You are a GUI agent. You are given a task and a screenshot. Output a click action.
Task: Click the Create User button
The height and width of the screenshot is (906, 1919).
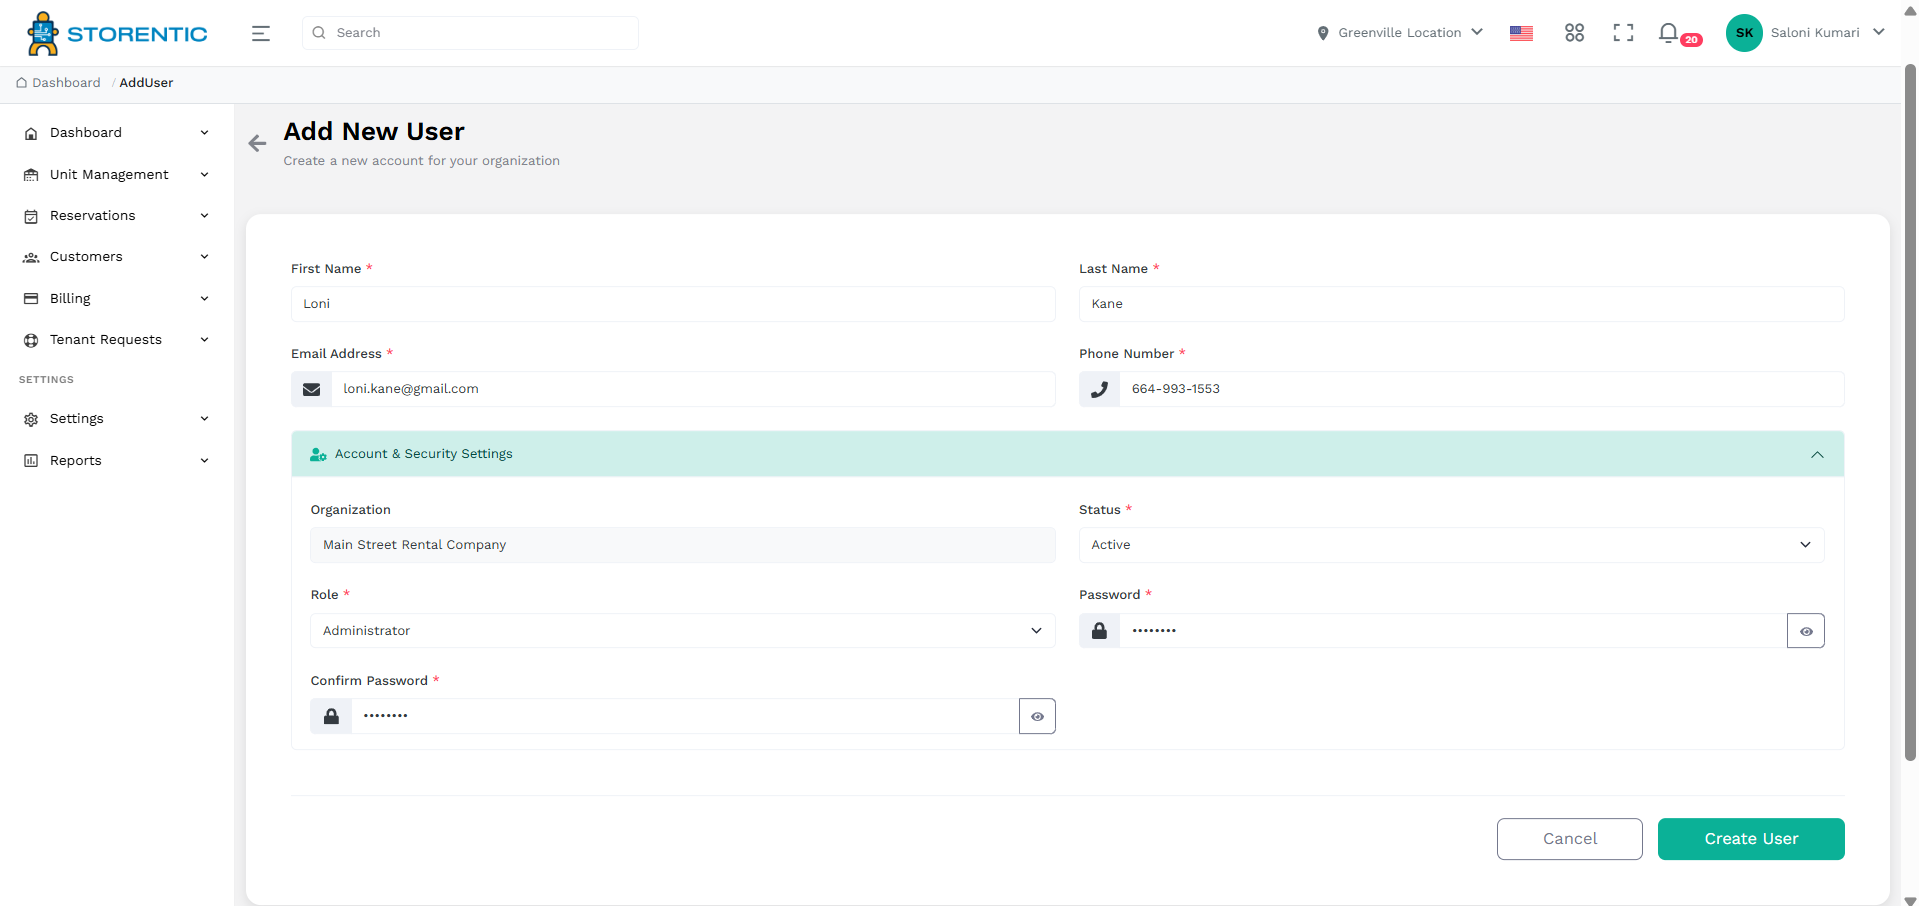(1750, 839)
